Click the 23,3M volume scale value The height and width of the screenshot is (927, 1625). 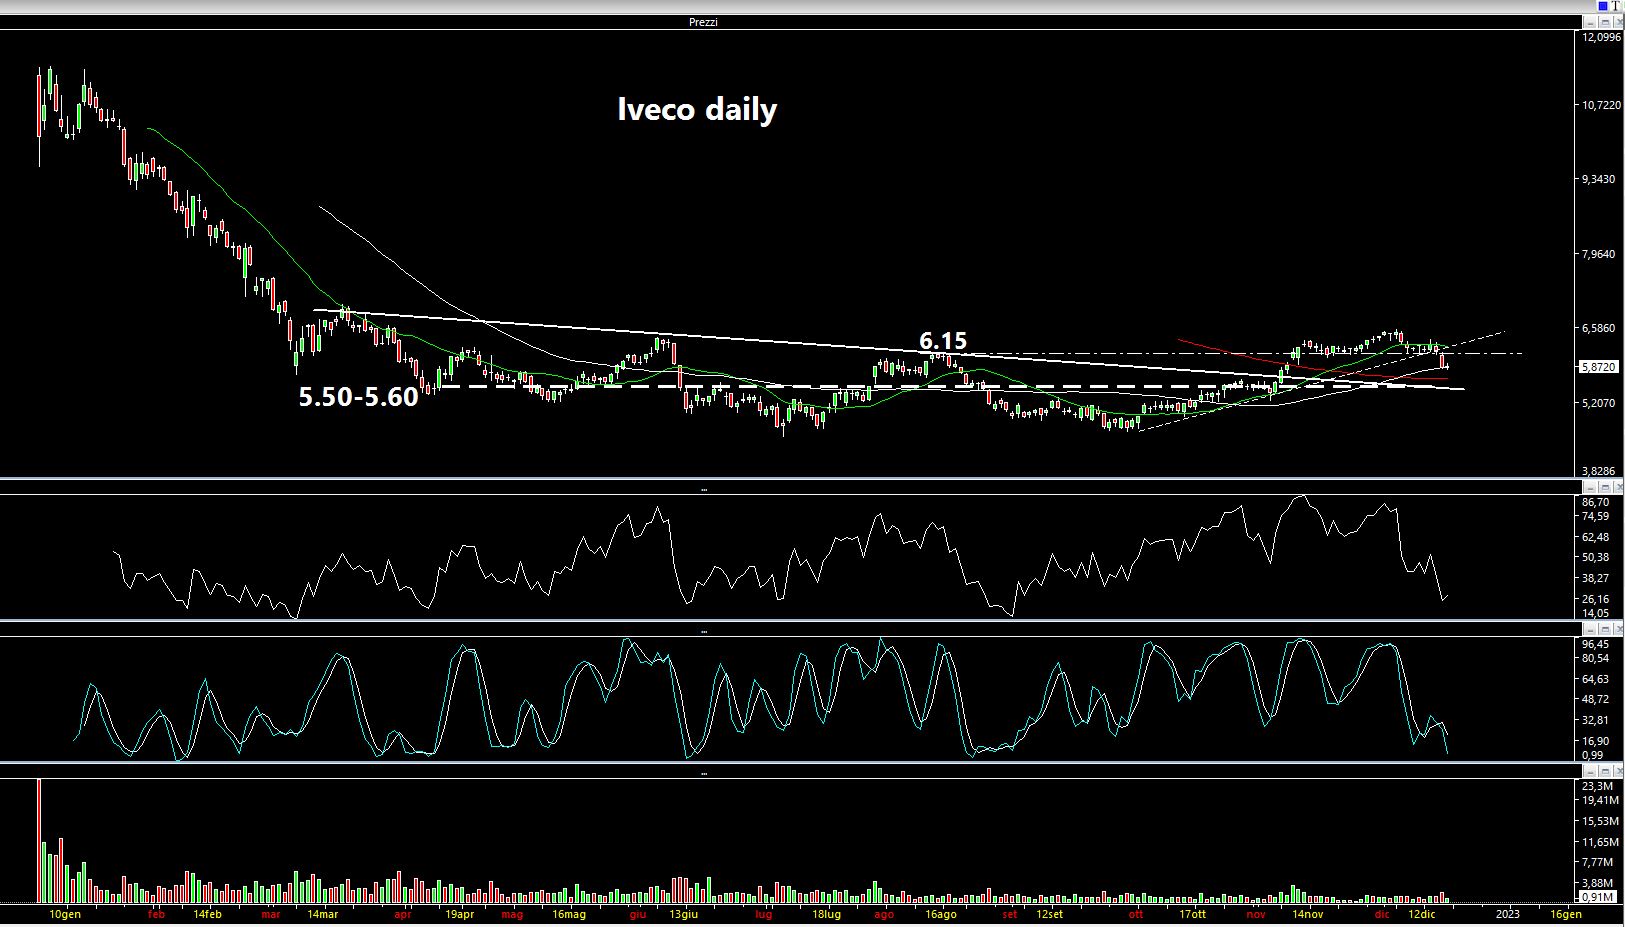pyautogui.click(x=1598, y=786)
